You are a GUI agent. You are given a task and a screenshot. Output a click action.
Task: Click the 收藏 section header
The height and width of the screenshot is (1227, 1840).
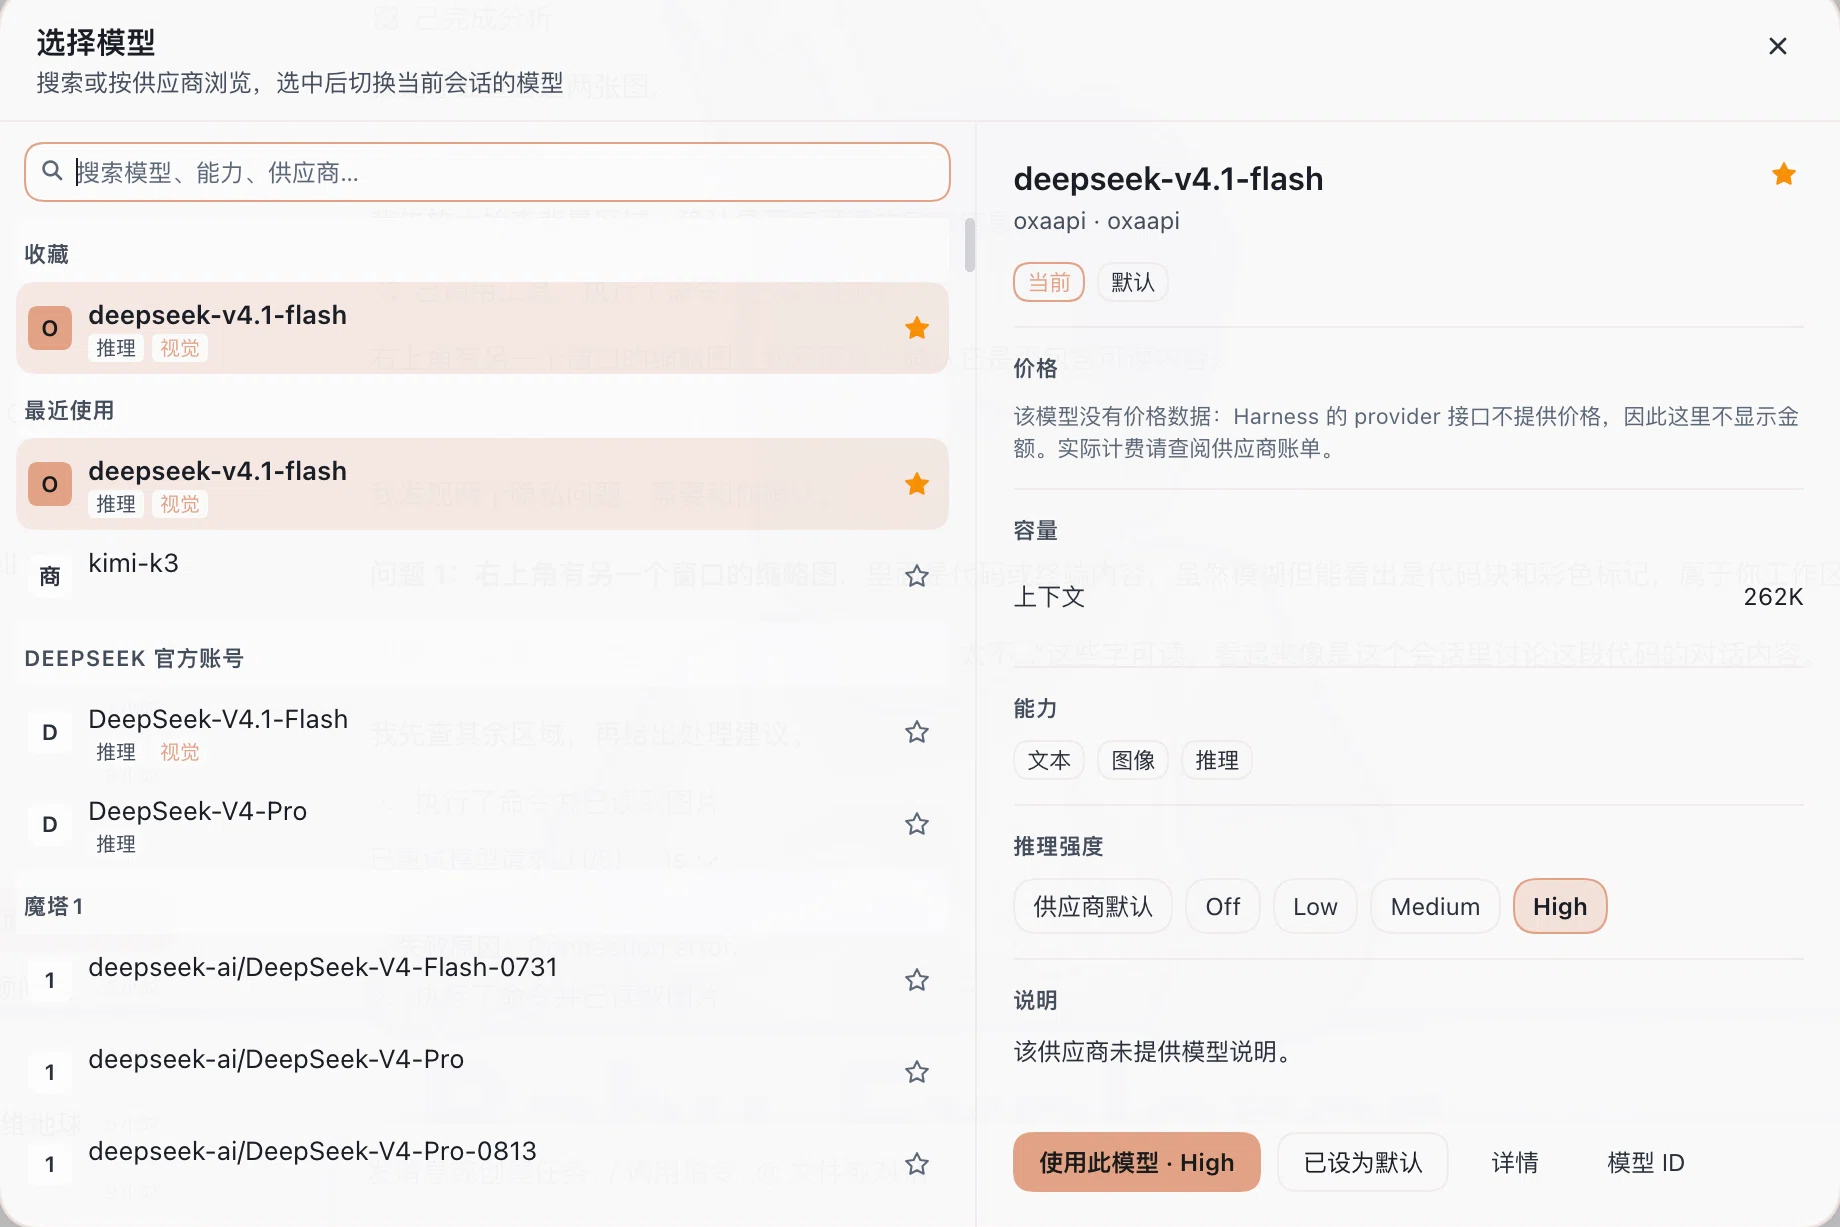[47, 254]
